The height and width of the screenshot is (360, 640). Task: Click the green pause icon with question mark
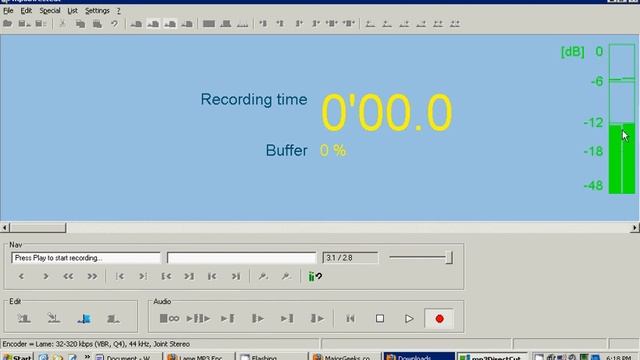tap(315, 277)
